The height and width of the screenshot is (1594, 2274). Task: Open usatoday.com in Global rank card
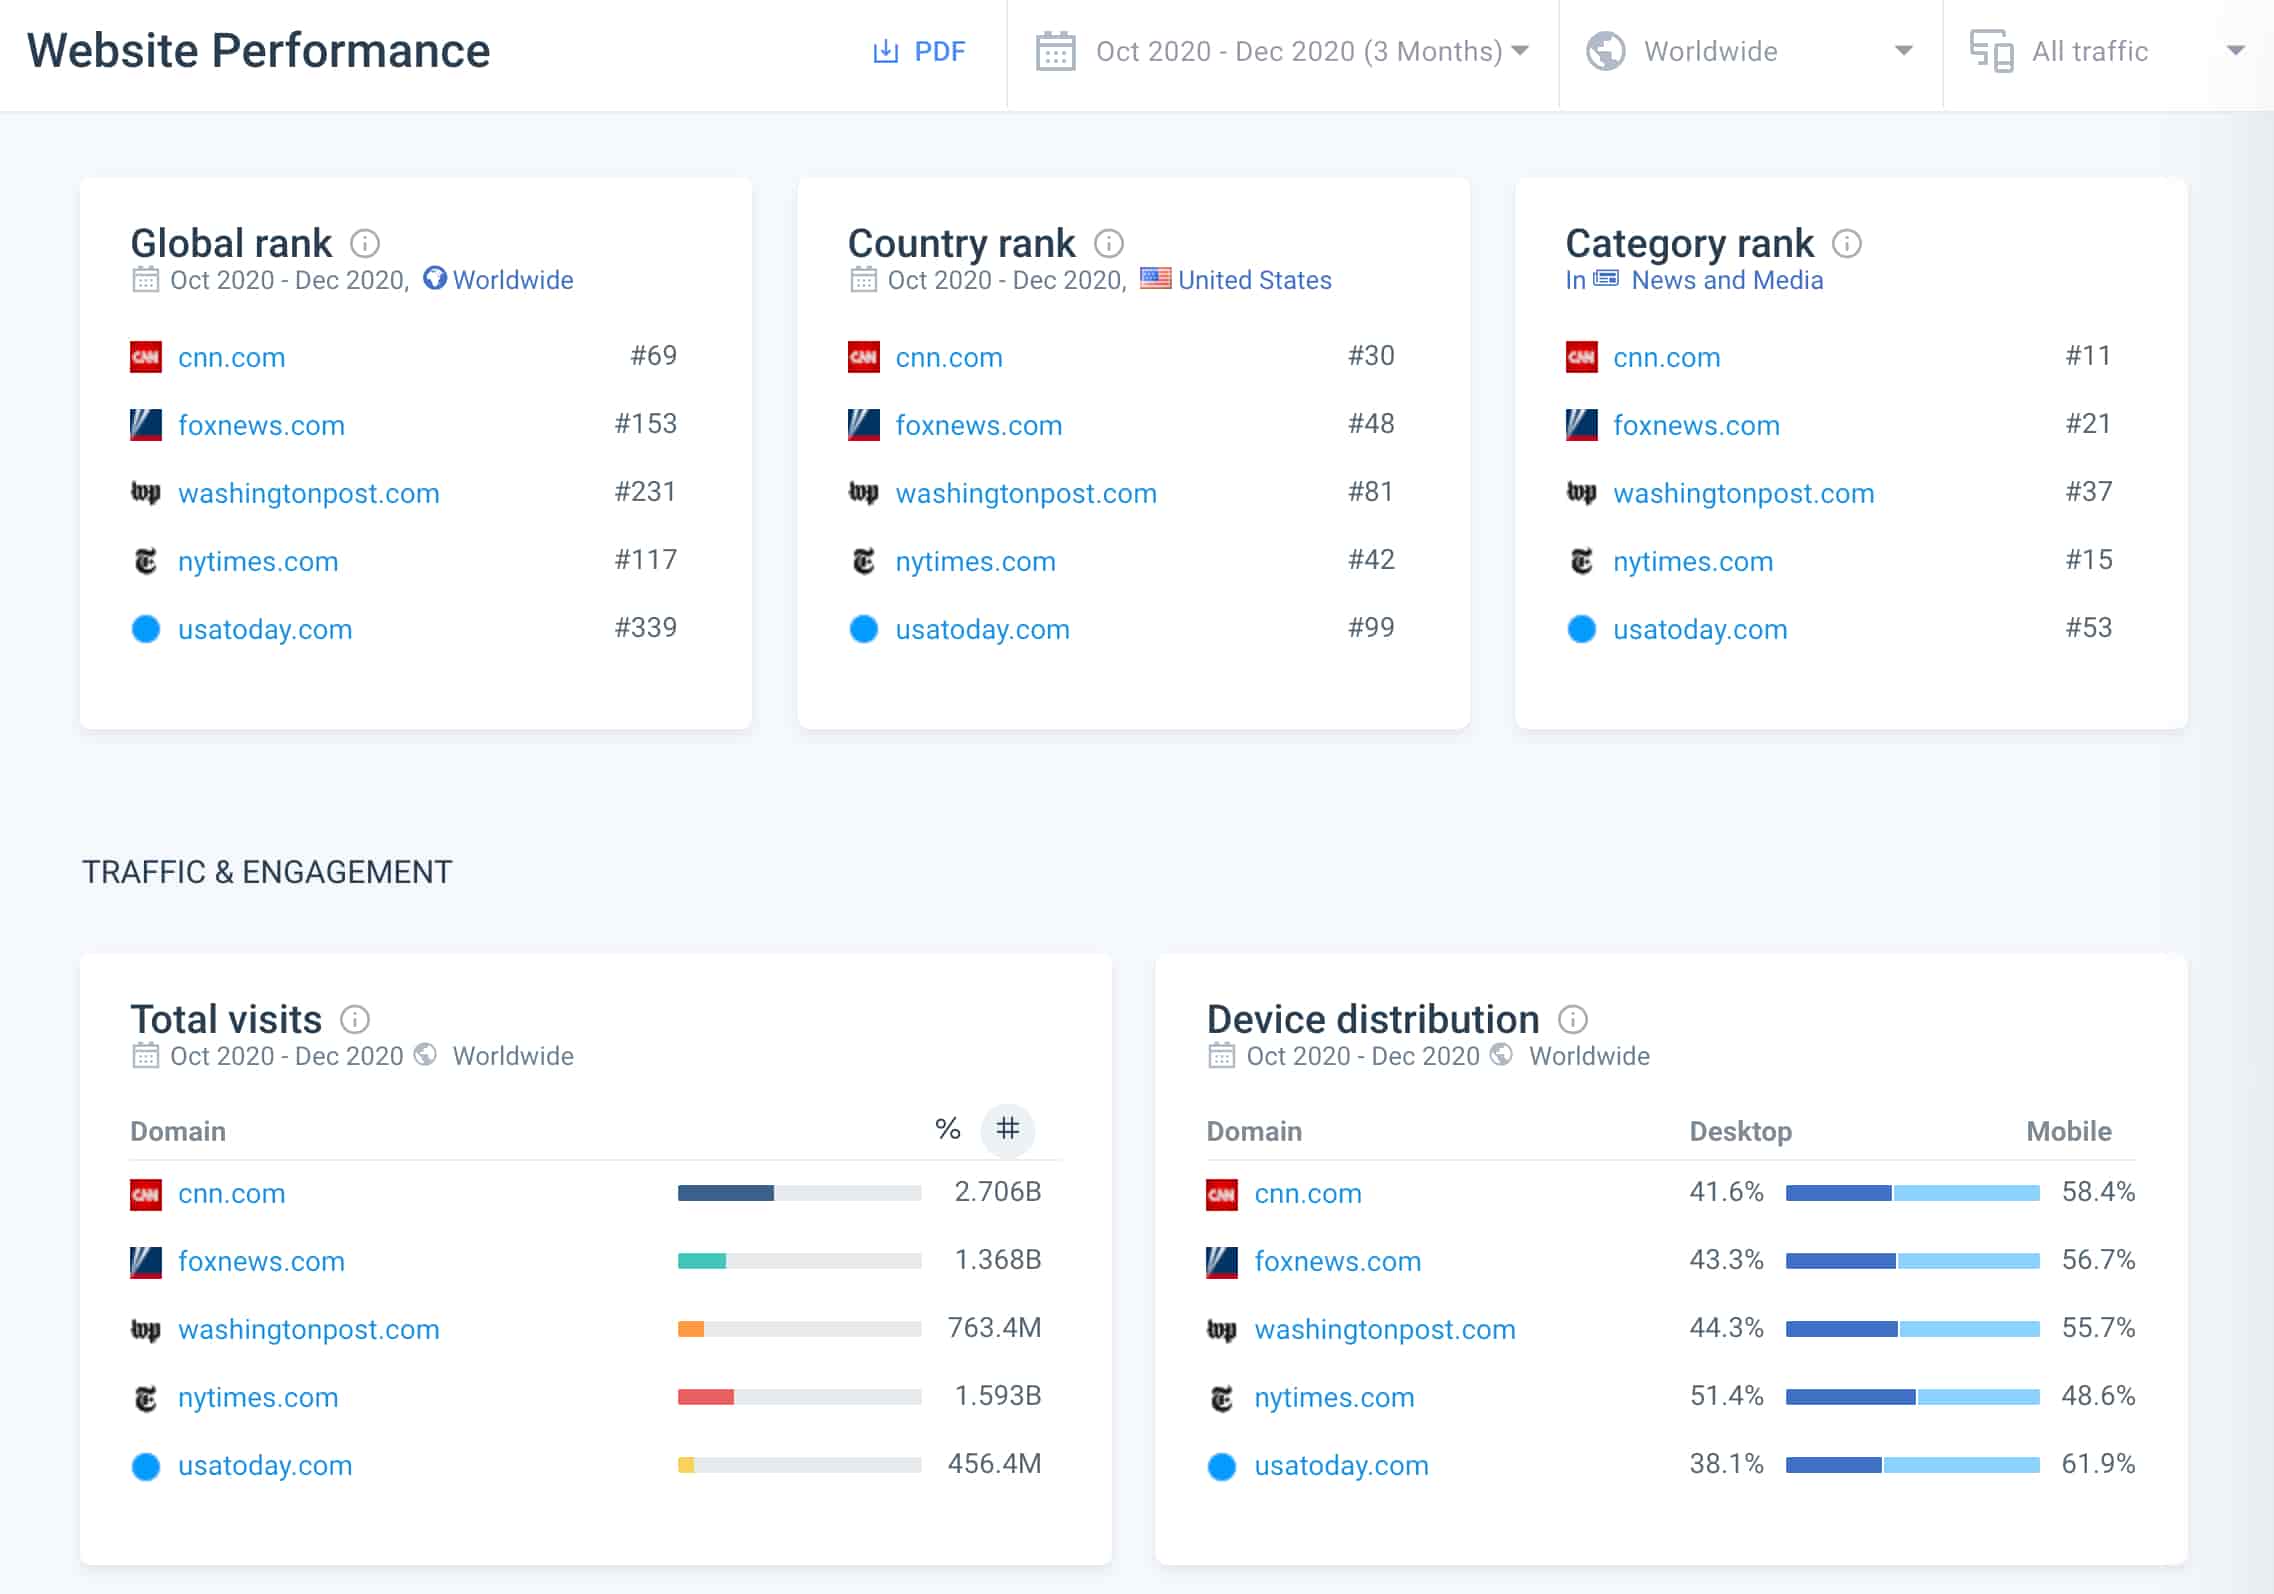point(265,629)
